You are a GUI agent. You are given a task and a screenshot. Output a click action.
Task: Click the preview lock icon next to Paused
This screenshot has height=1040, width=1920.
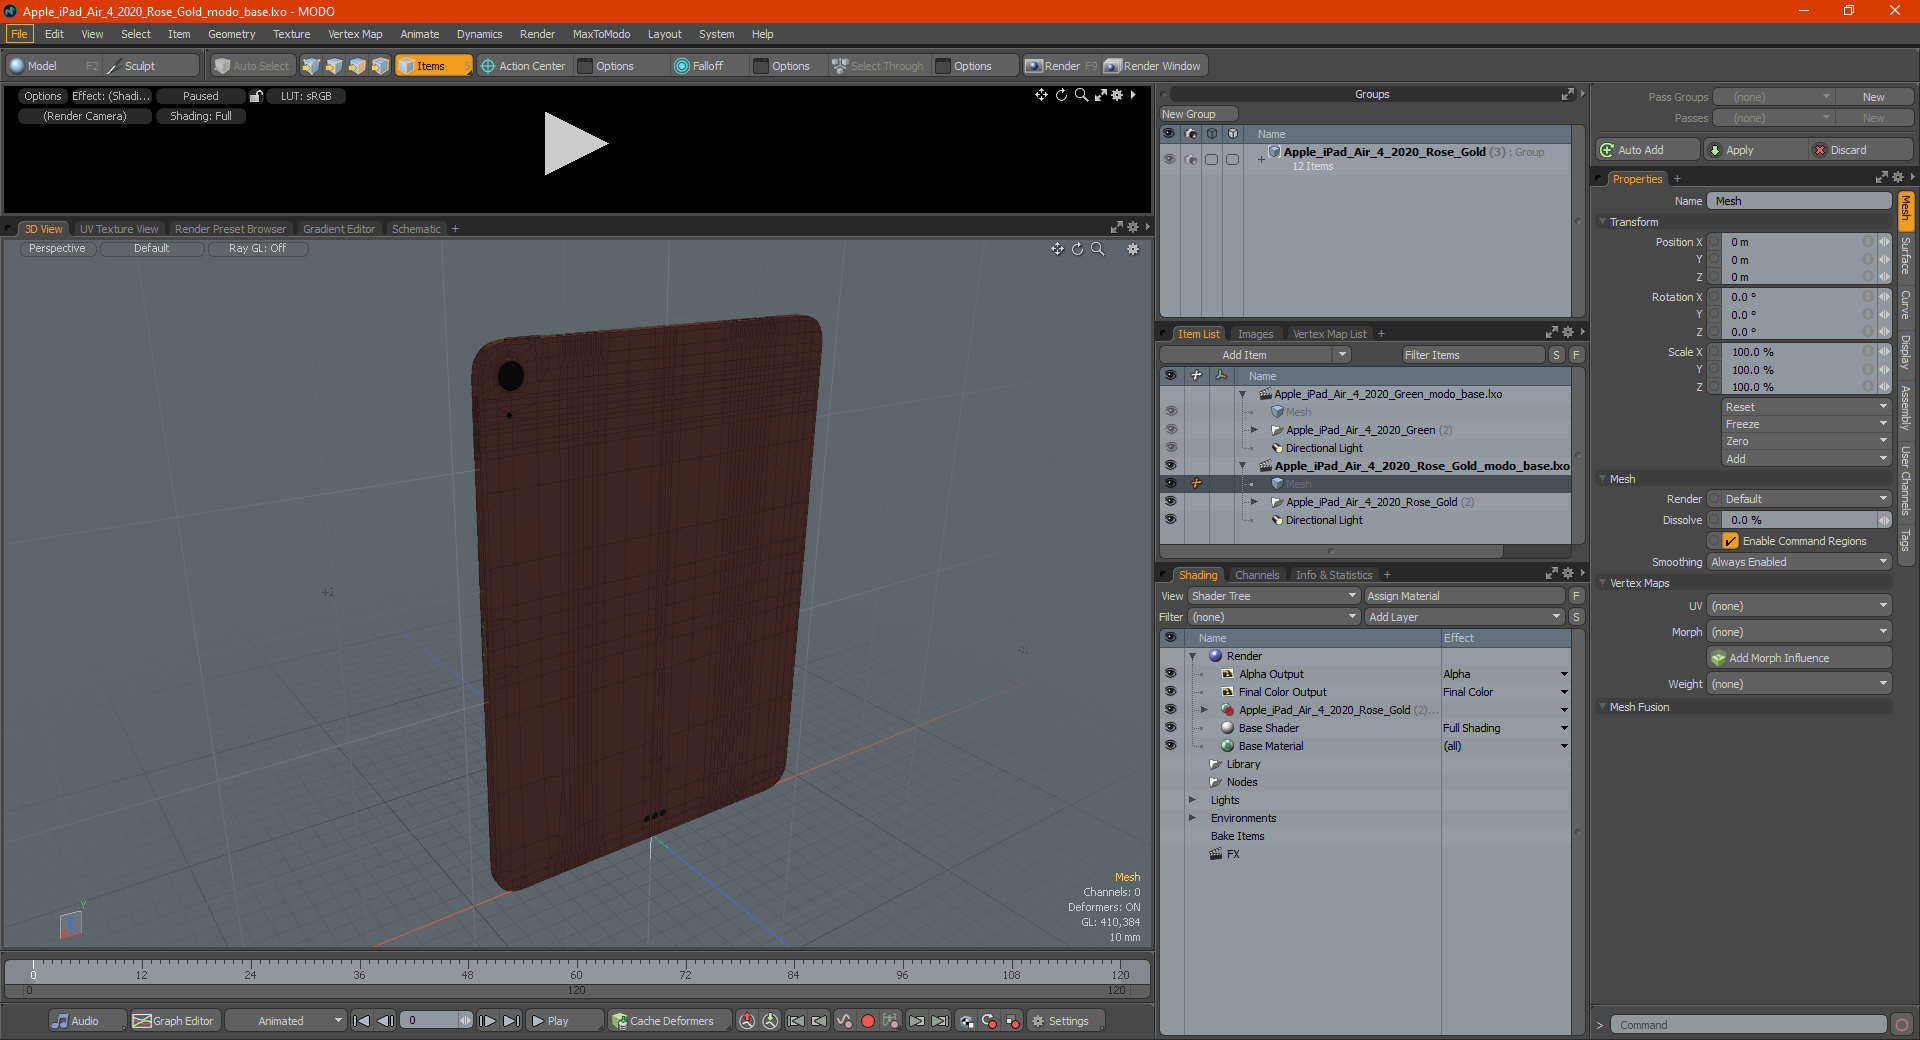pos(256,96)
